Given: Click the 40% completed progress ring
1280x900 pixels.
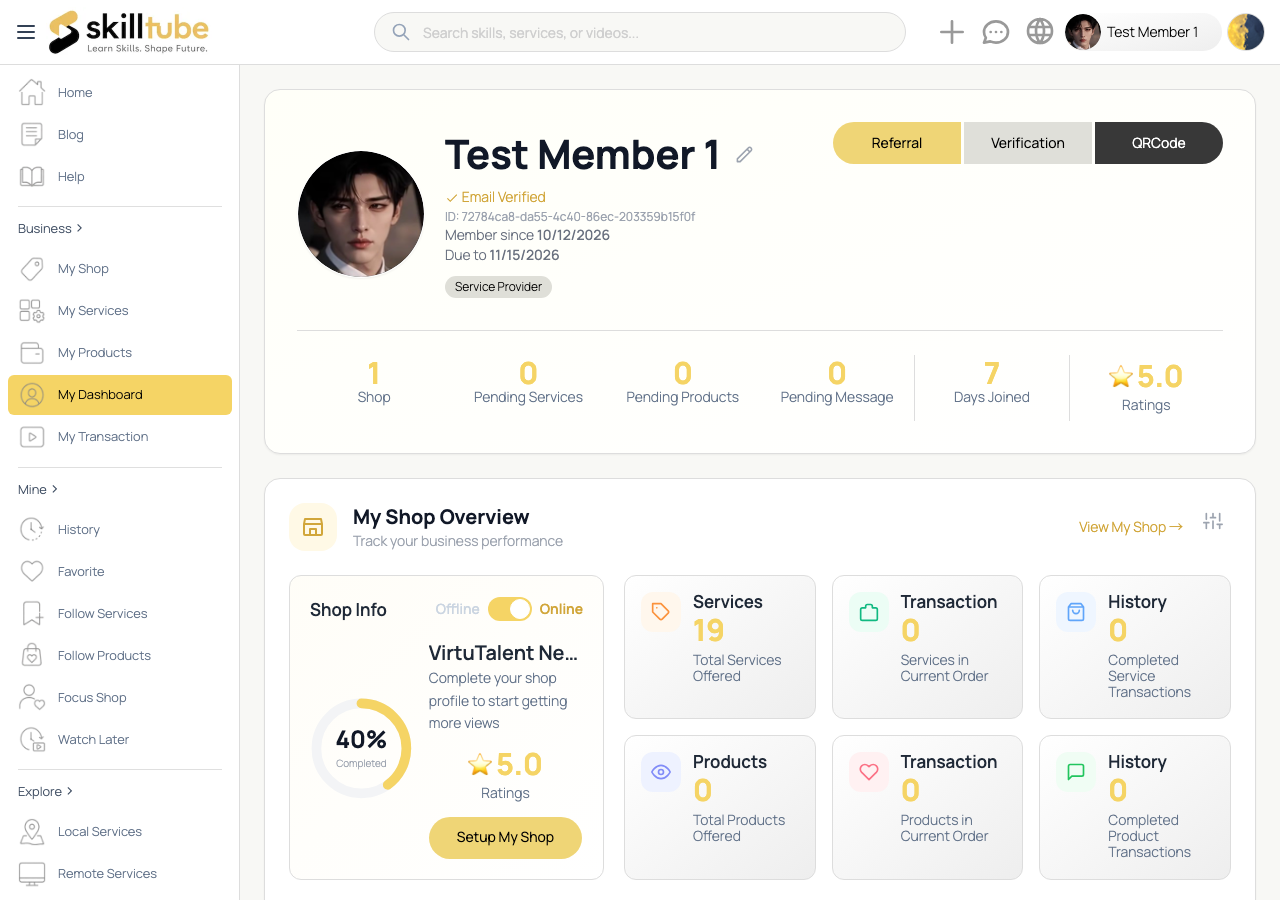Looking at the screenshot, I should pos(361,747).
